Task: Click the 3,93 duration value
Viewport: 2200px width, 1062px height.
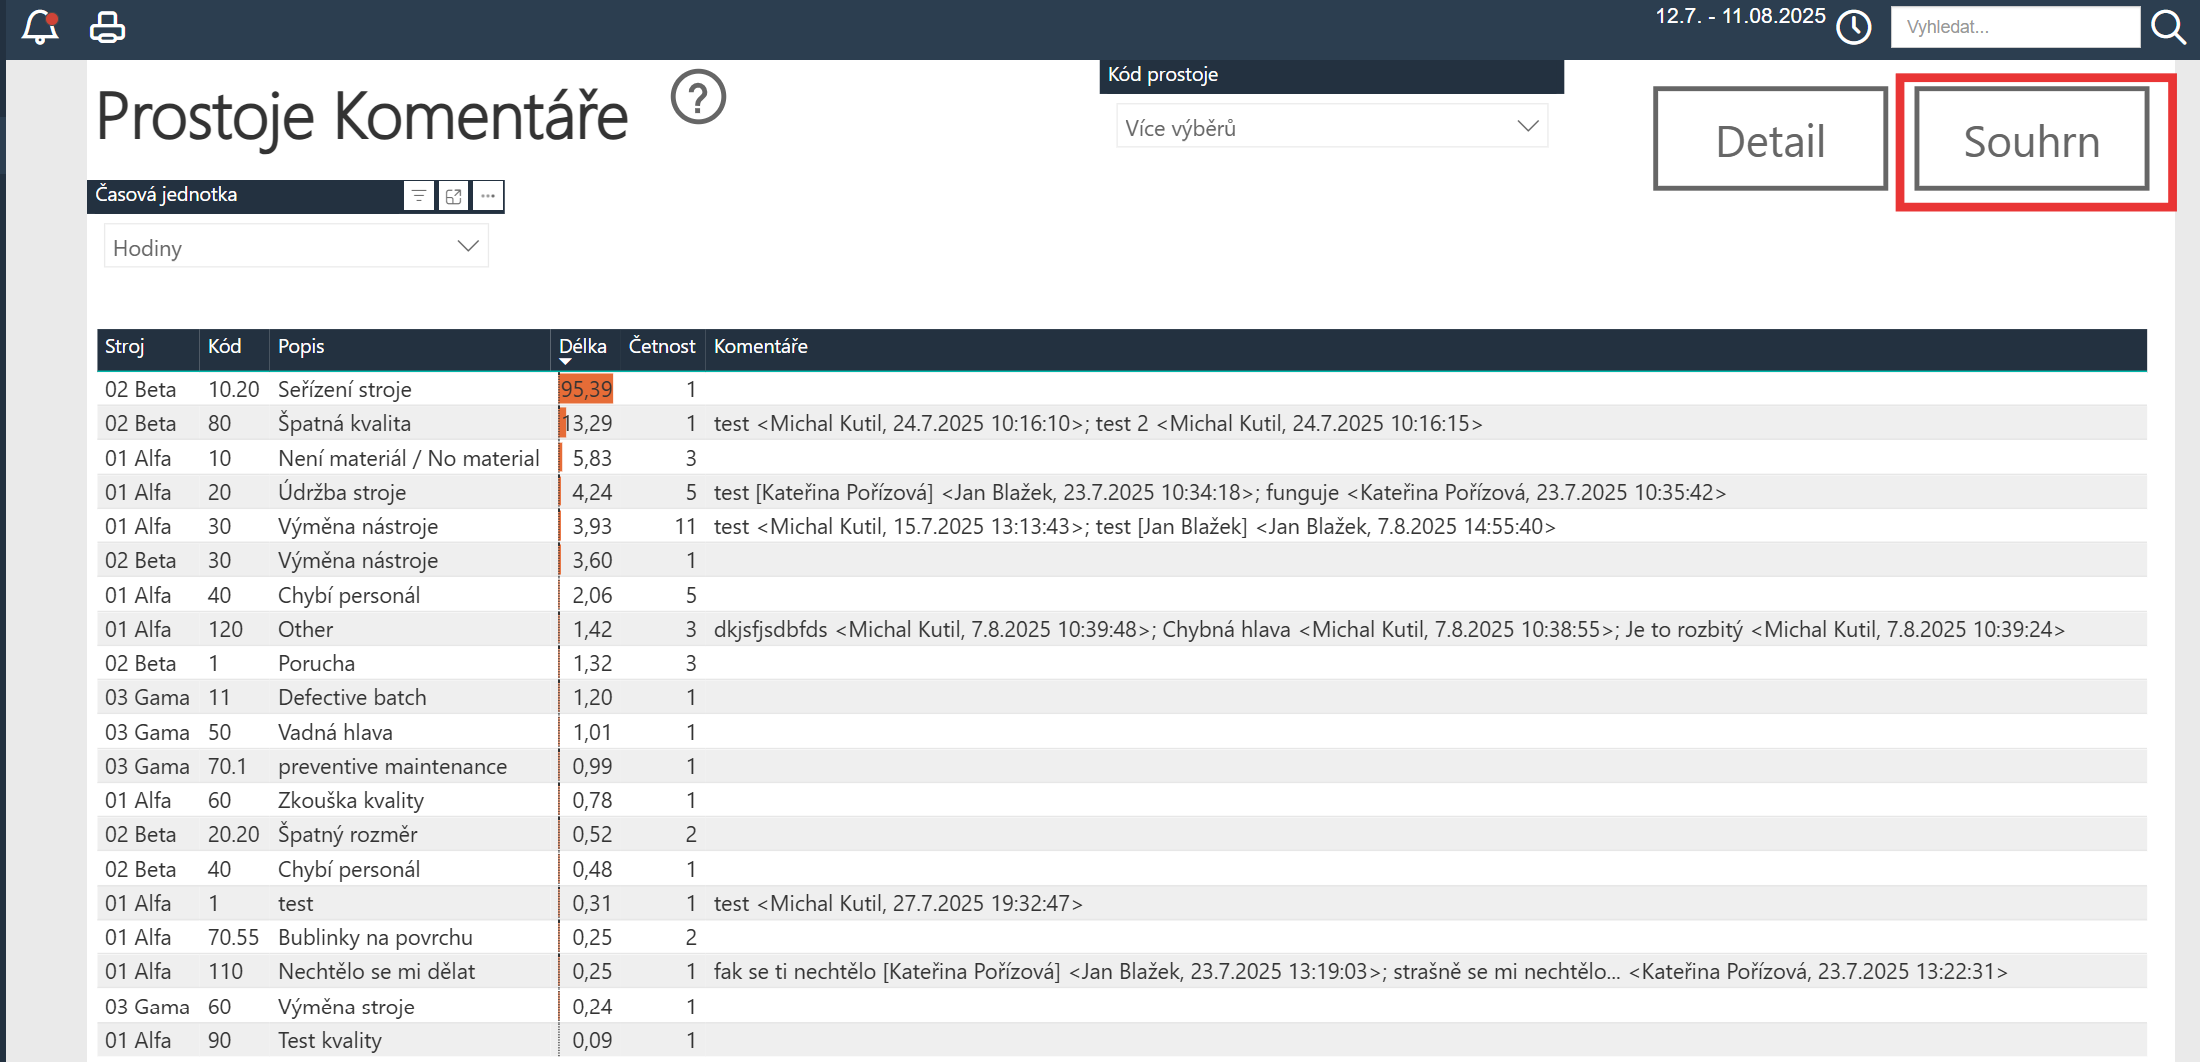Action: click(592, 526)
